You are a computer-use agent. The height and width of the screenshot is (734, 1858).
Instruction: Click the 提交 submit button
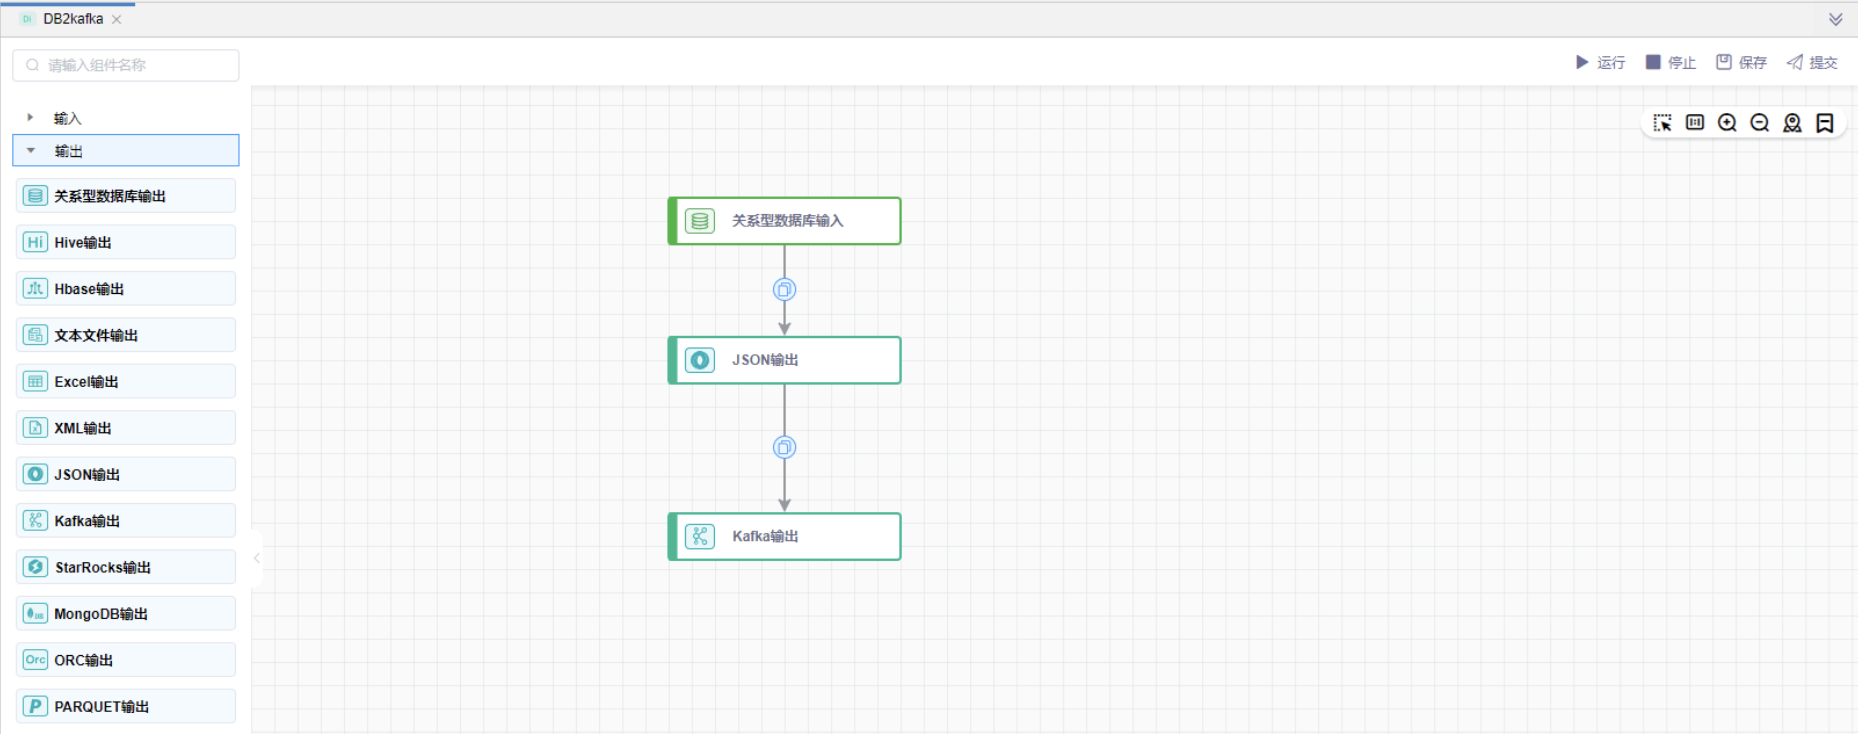[1812, 62]
